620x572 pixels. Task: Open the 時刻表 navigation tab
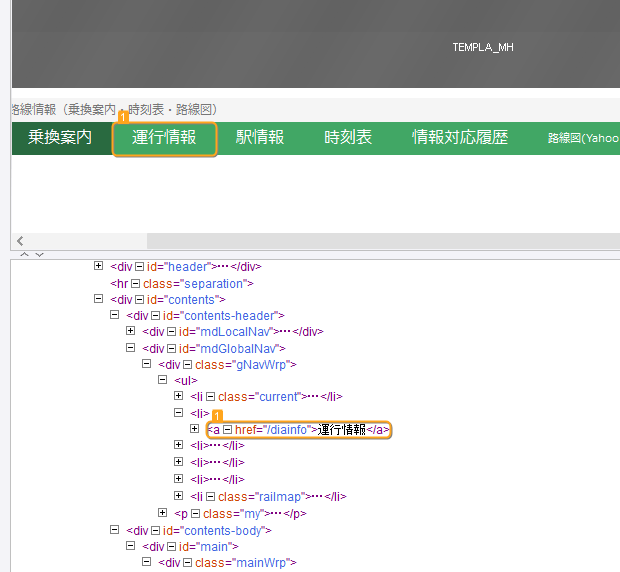(348, 138)
